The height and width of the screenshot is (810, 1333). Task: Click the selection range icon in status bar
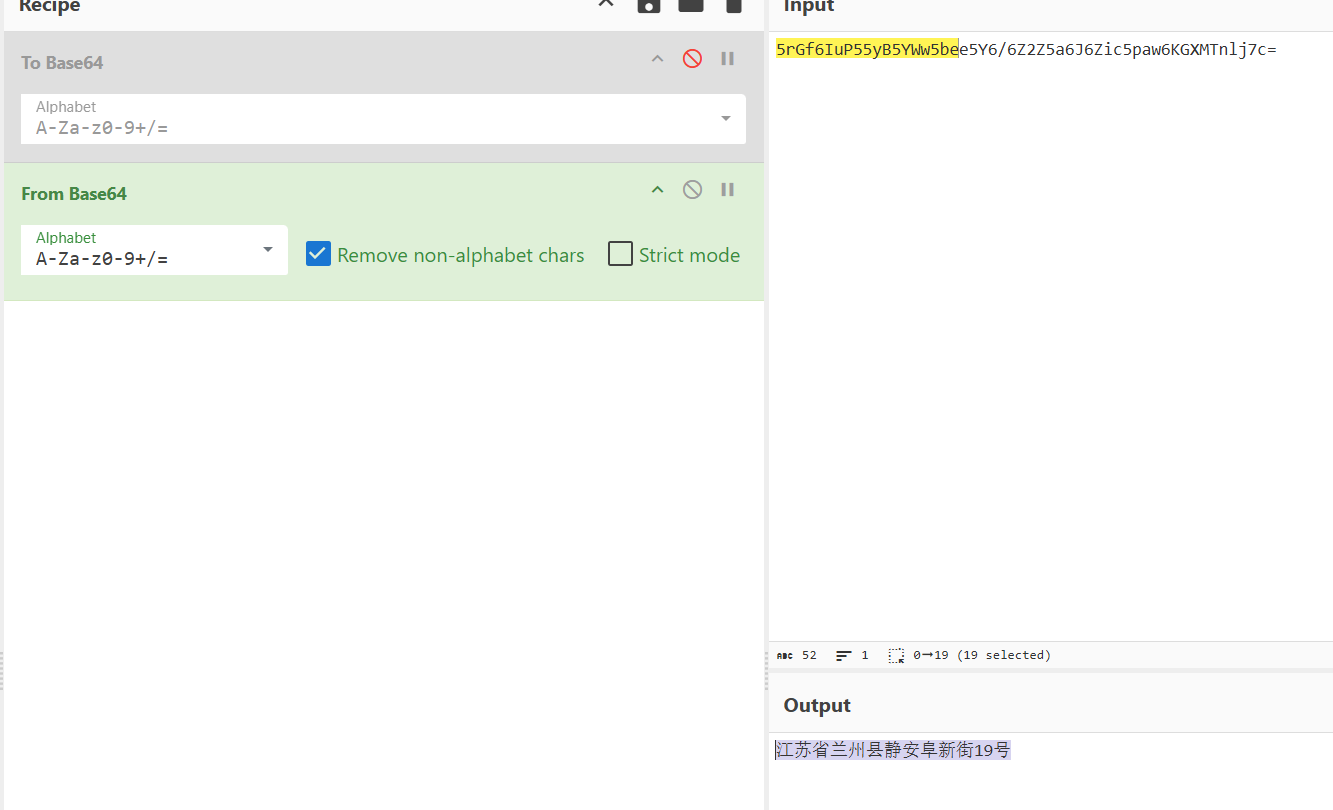[x=896, y=656]
